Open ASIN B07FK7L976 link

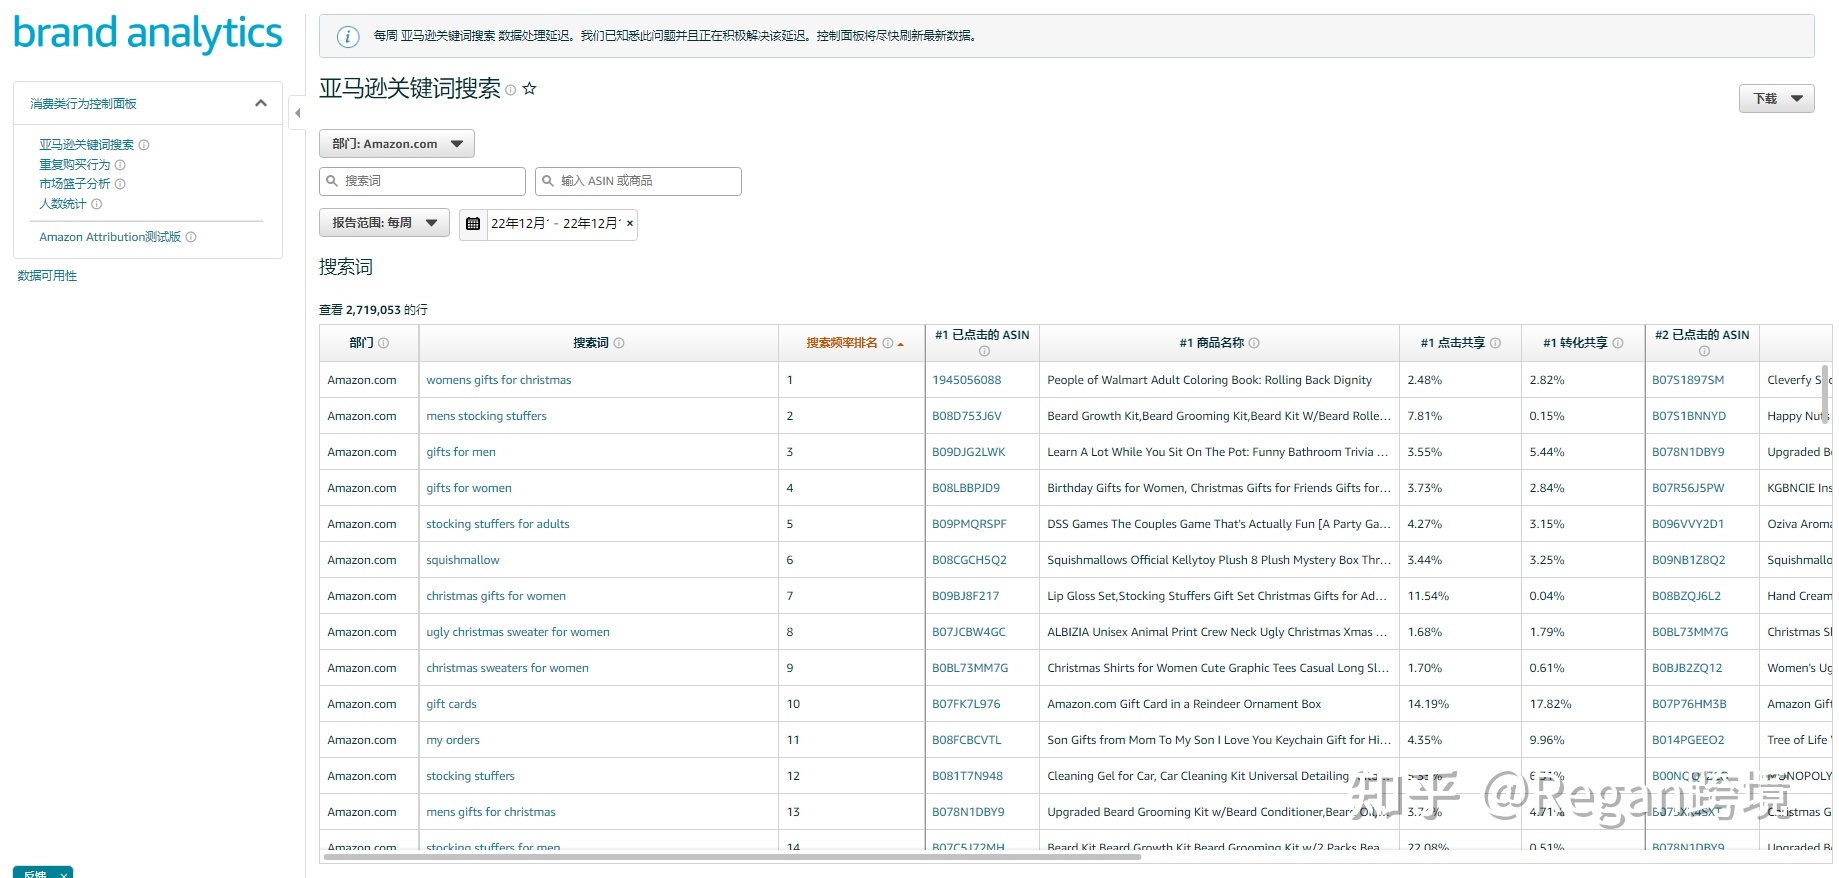click(966, 704)
